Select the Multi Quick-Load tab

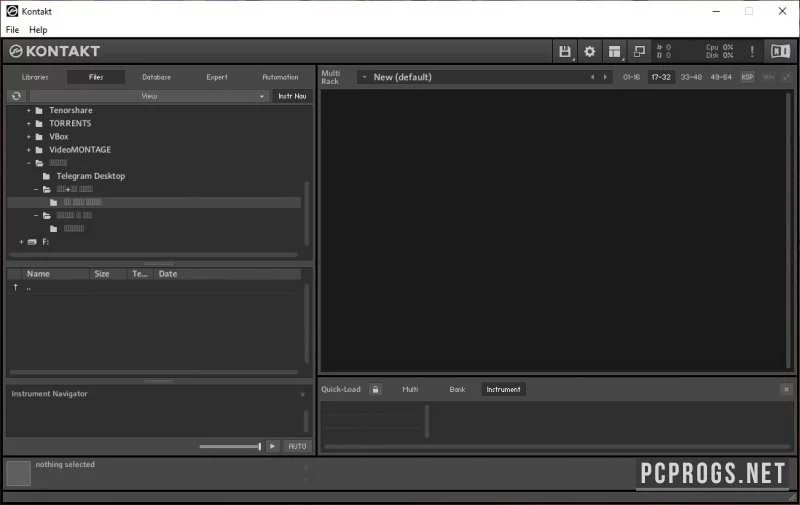click(410, 389)
